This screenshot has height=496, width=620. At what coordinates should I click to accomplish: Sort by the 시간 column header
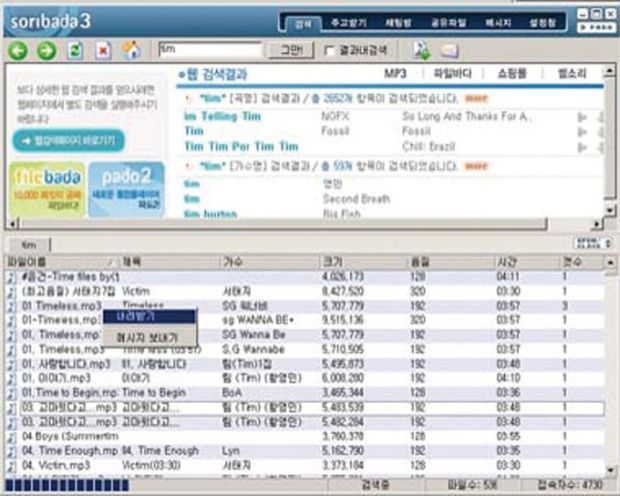527,262
